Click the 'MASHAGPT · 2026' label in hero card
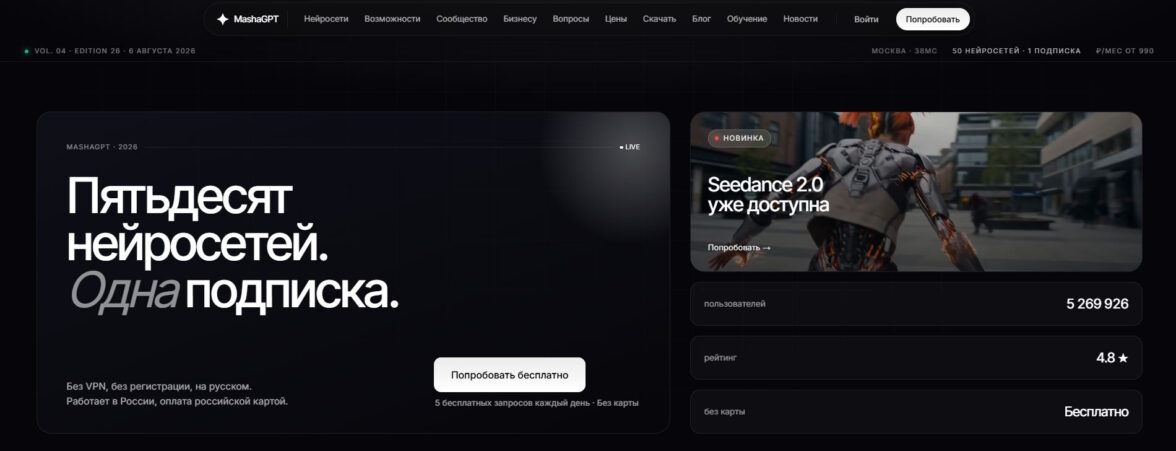Screen dimensions: 1176x451 click(102, 147)
